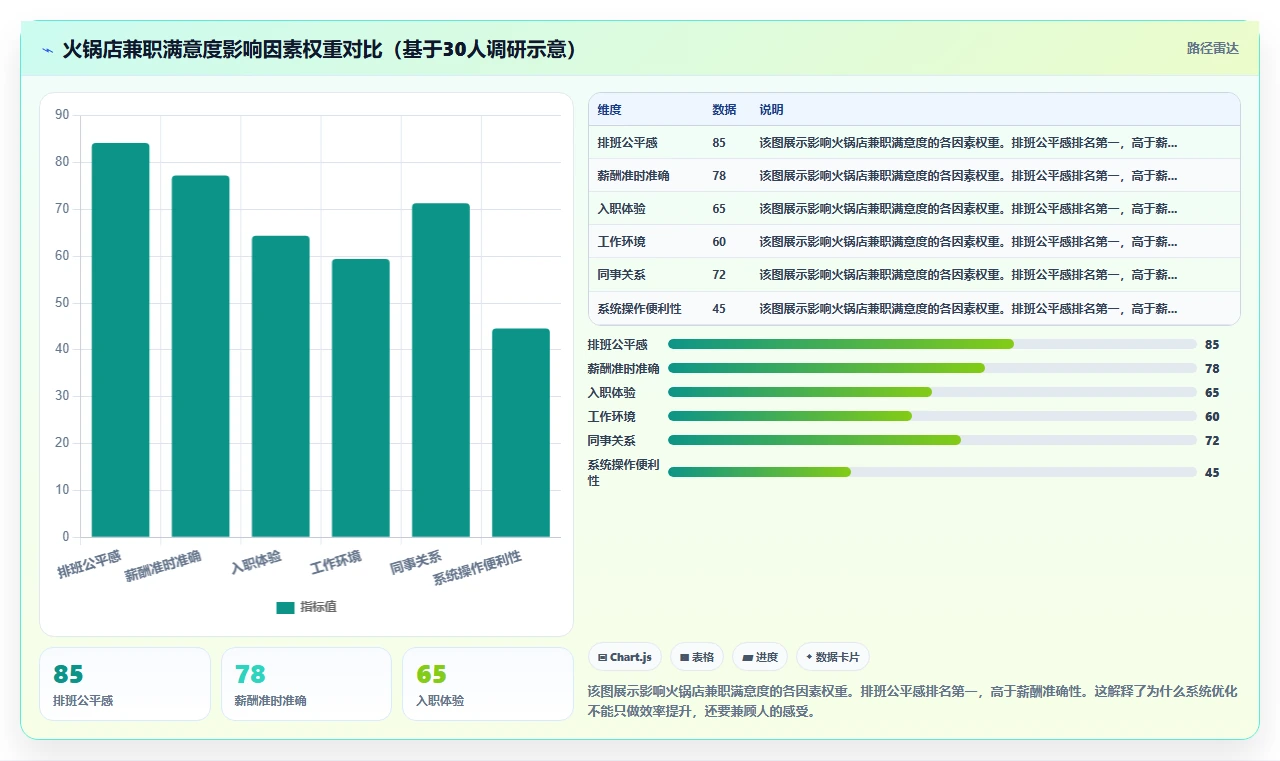Click the 说明 column header

[x=771, y=109]
